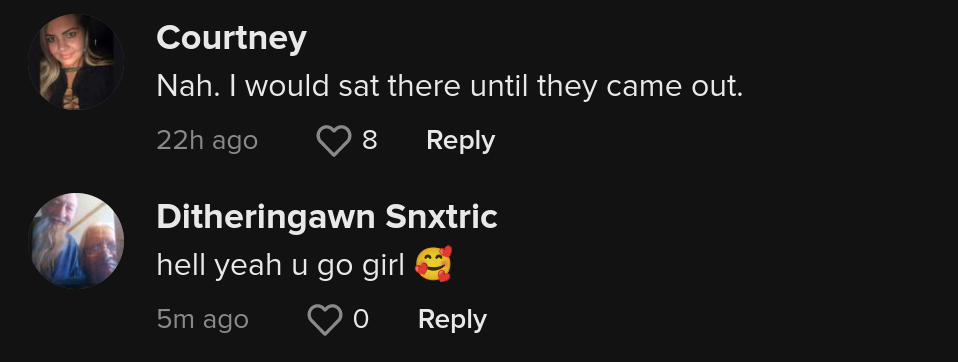Reply to Courtney's comment
This screenshot has height=362, width=958.
pyautogui.click(x=461, y=140)
